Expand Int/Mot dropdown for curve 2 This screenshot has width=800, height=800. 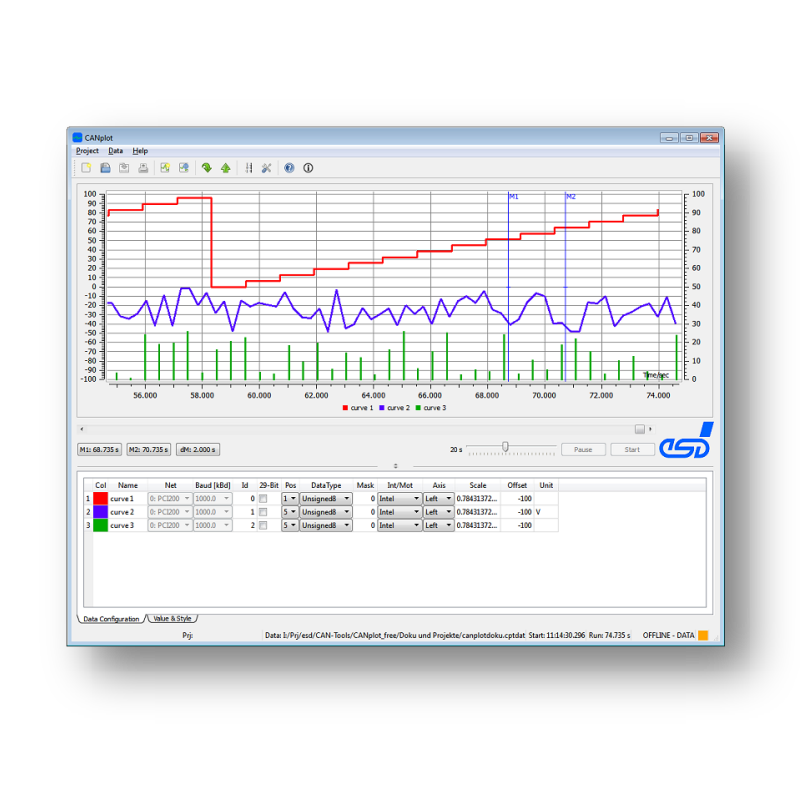click(399, 512)
